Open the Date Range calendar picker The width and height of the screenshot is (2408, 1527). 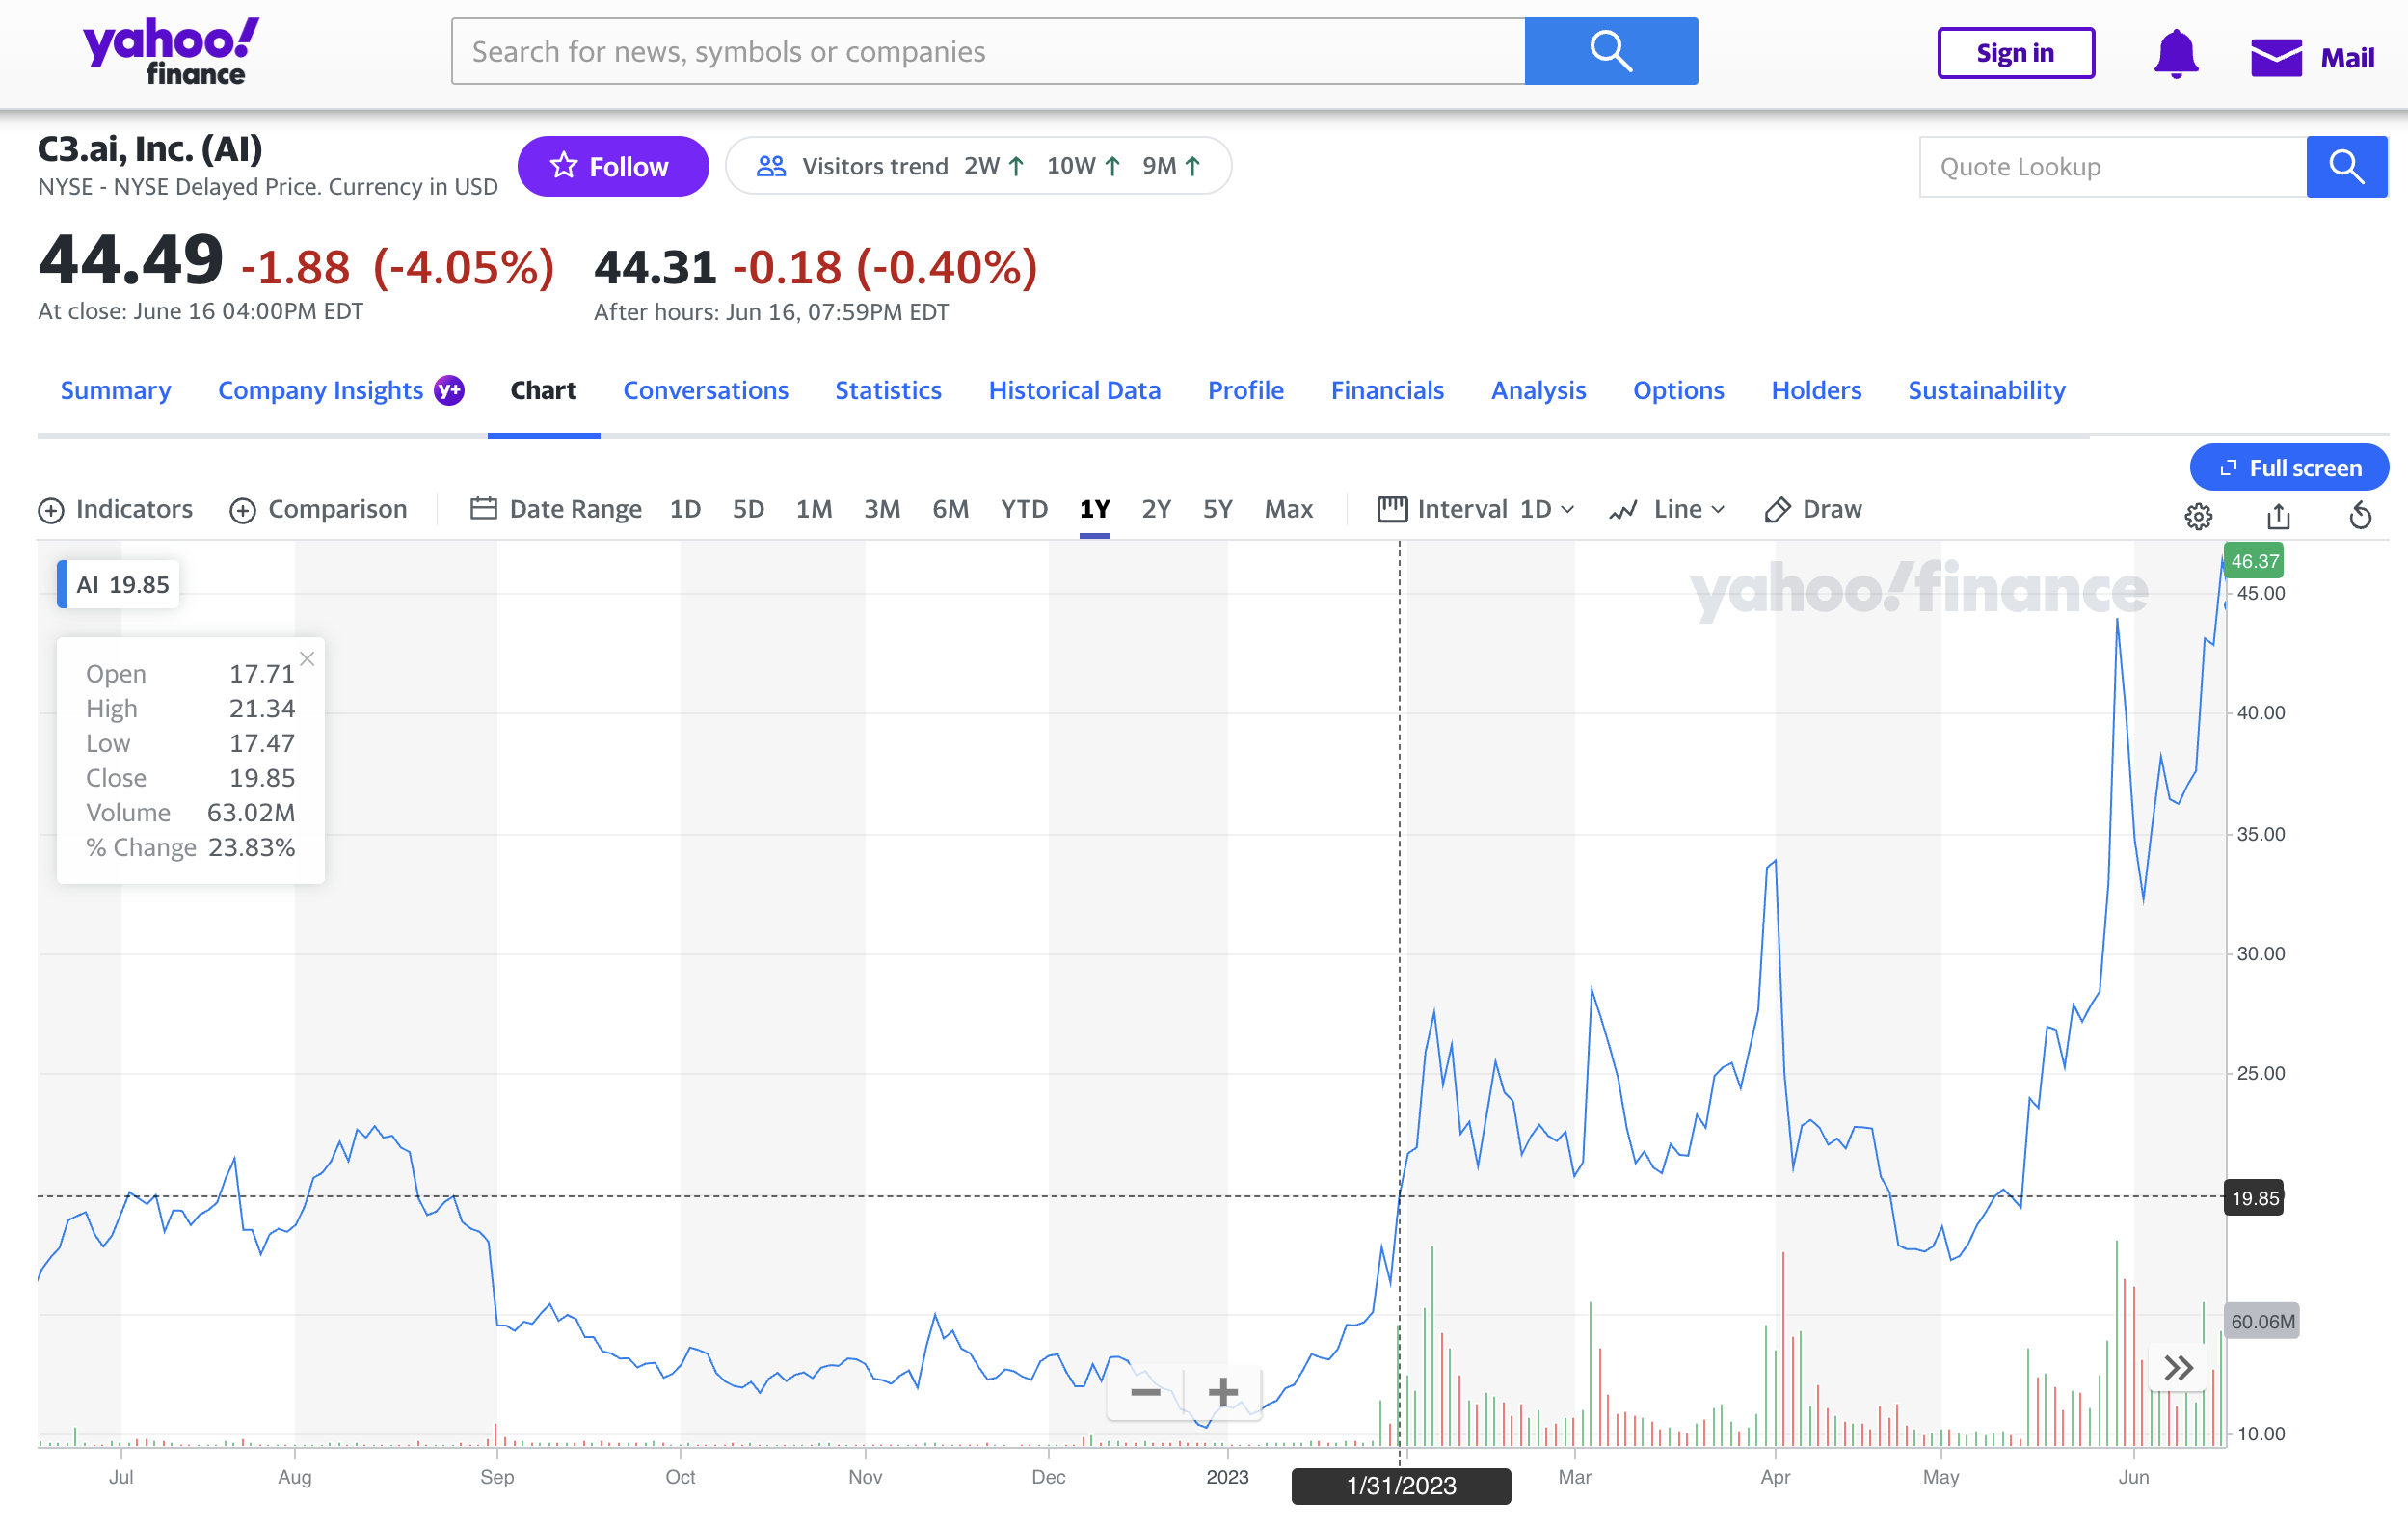tap(556, 509)
